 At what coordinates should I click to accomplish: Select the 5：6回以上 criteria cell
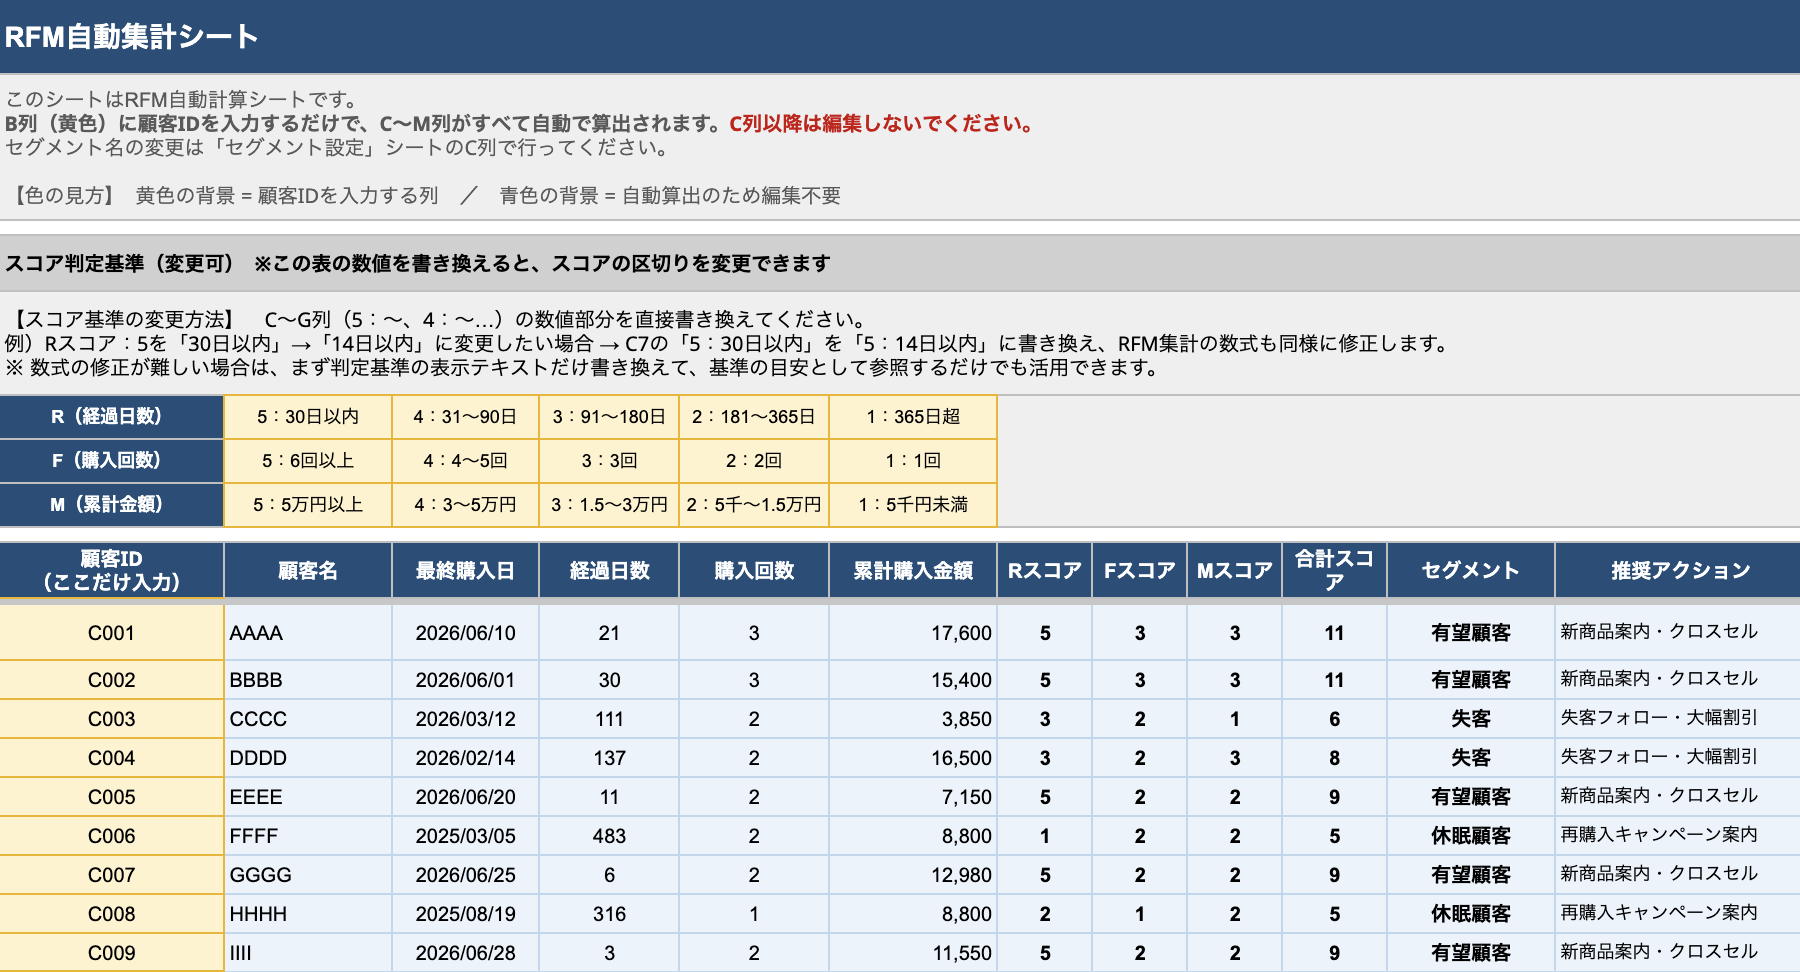[x=308, y=461]
